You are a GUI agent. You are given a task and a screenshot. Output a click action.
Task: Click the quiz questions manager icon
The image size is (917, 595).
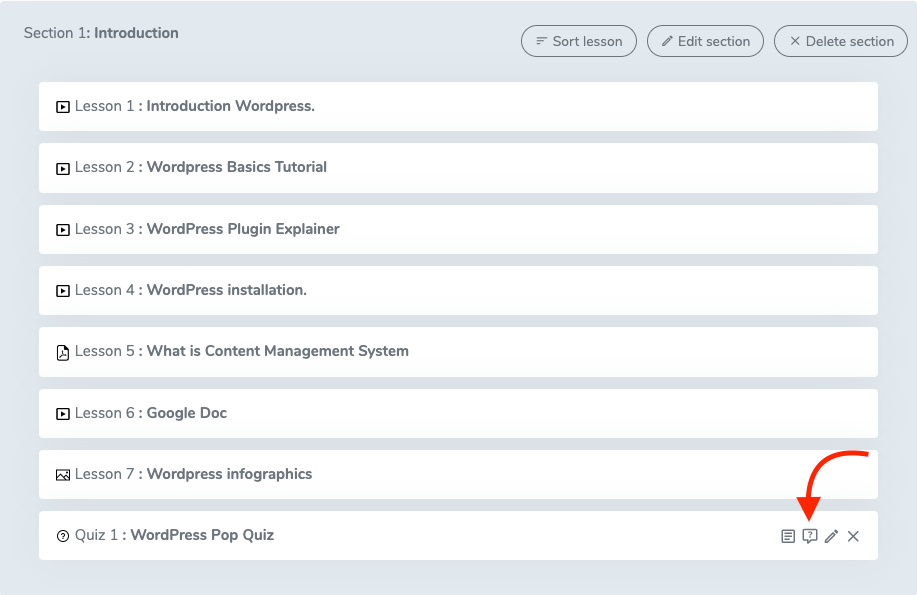click(810, 537)
